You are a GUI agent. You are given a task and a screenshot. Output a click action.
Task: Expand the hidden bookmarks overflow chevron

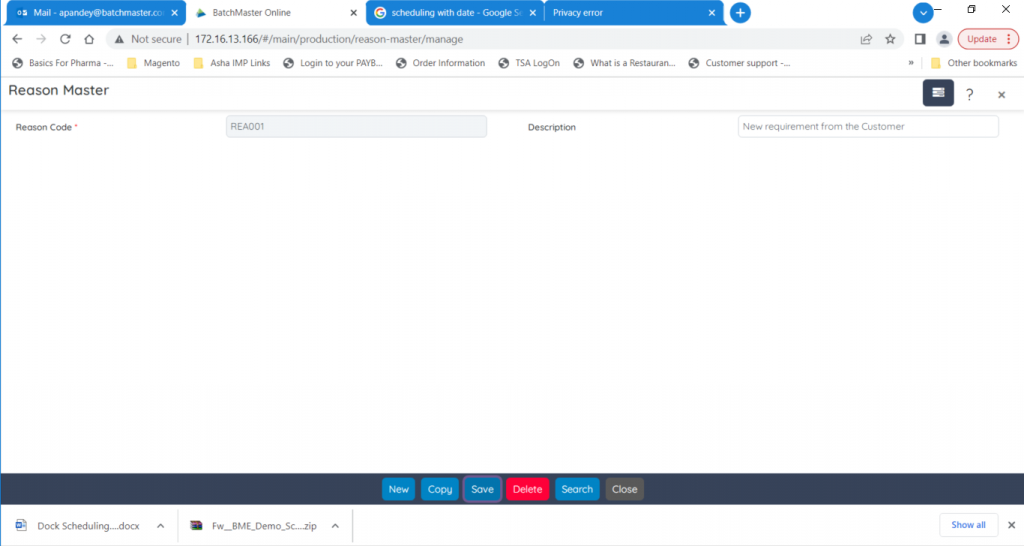point(911,63)
